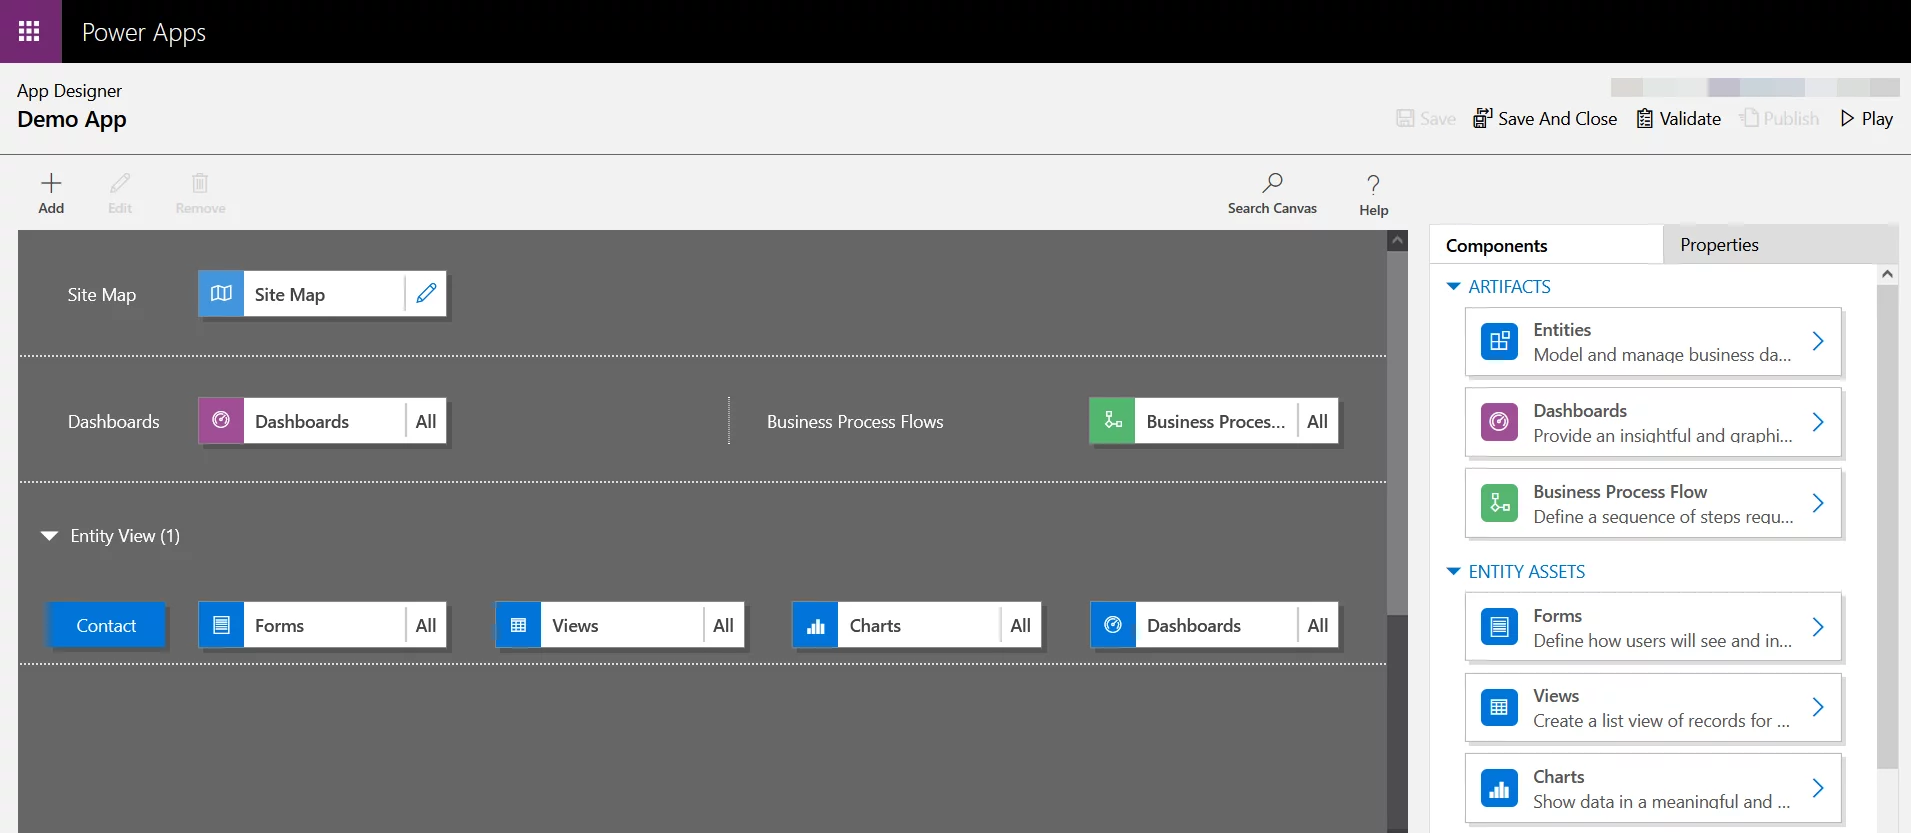
Task: Click the 'Business Process Flows' row label
Action: (x=855, y=421)
